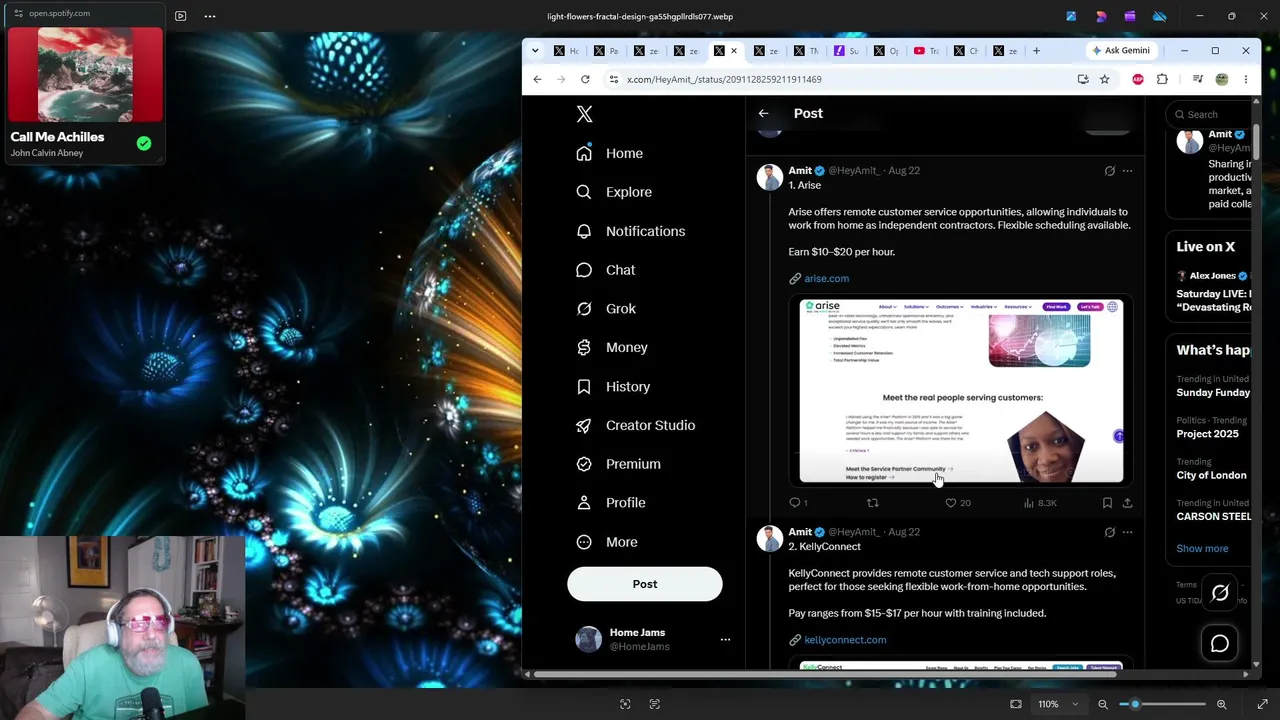Click Chrome's back navigation arrow
This screenshot has height=720, width=1280.
coord(537,79)
